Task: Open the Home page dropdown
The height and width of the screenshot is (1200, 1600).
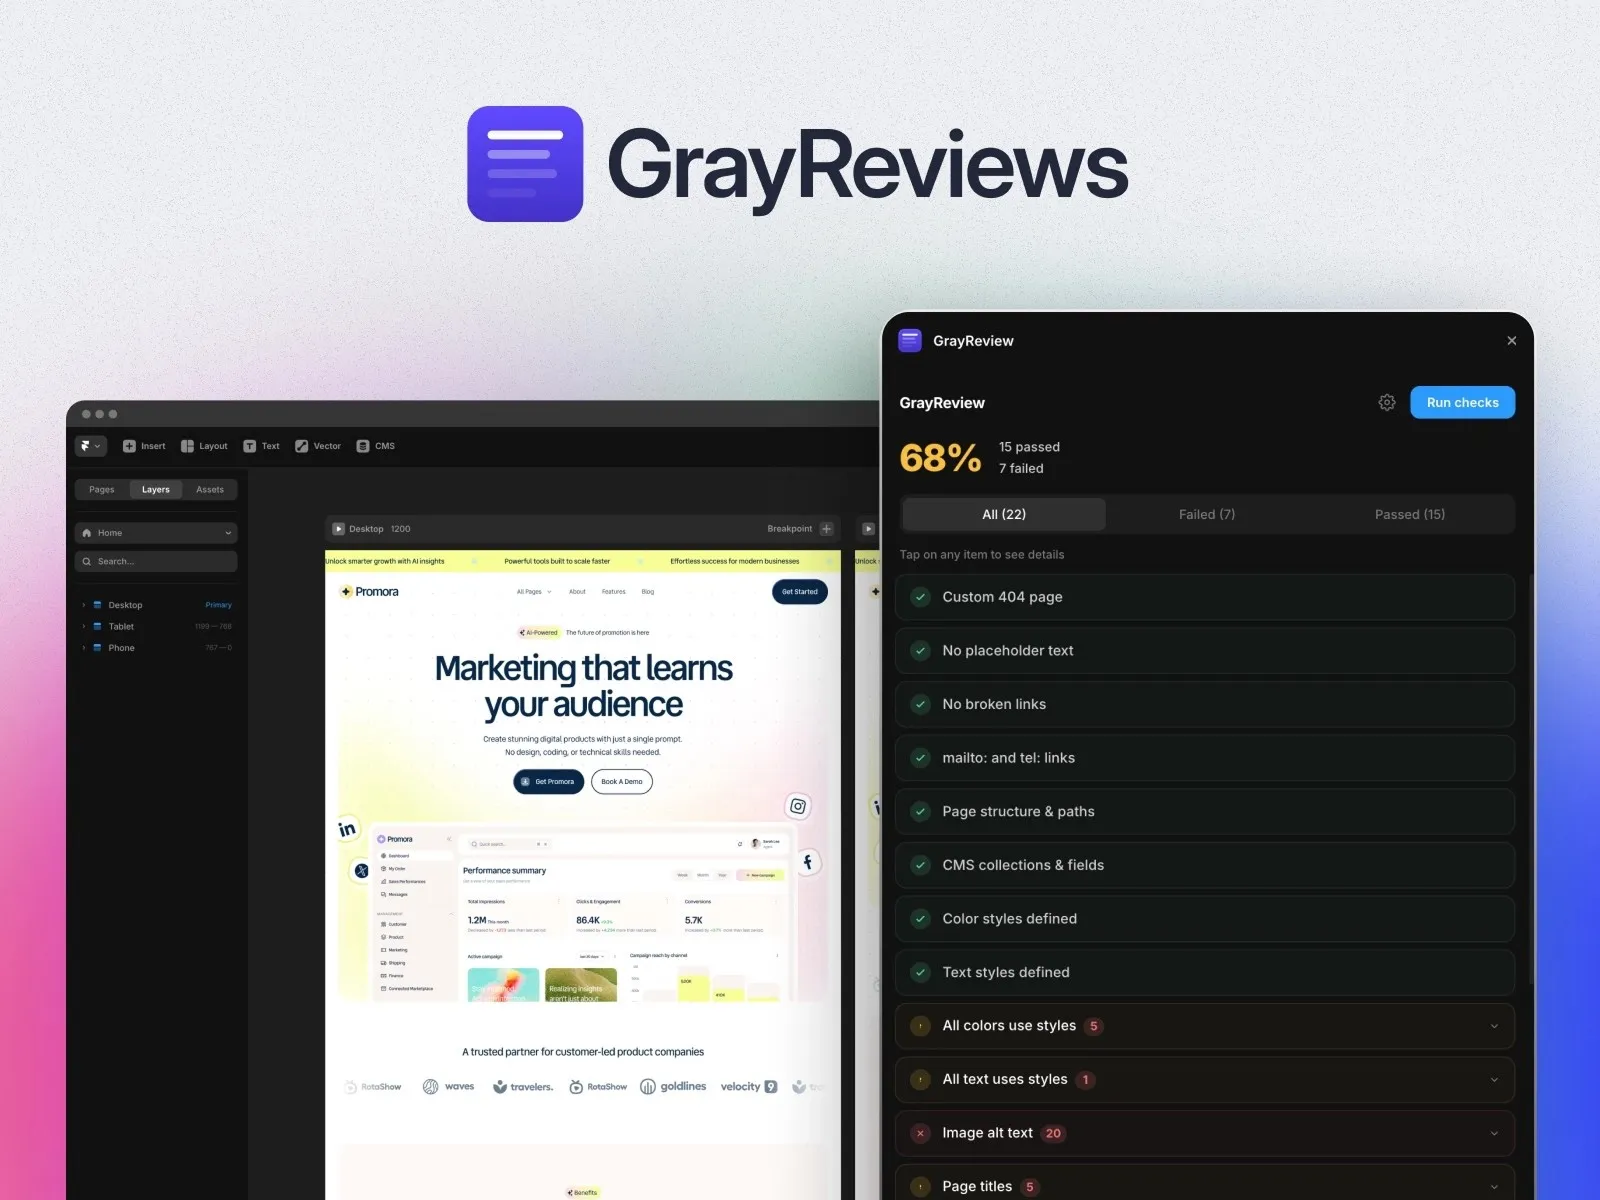Action: tap(156, 533)
